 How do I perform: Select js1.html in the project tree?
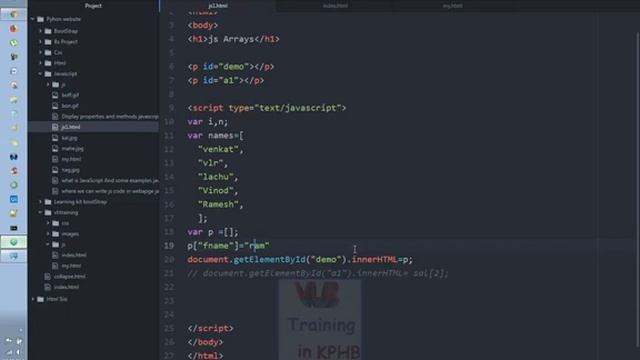[71, 127]
